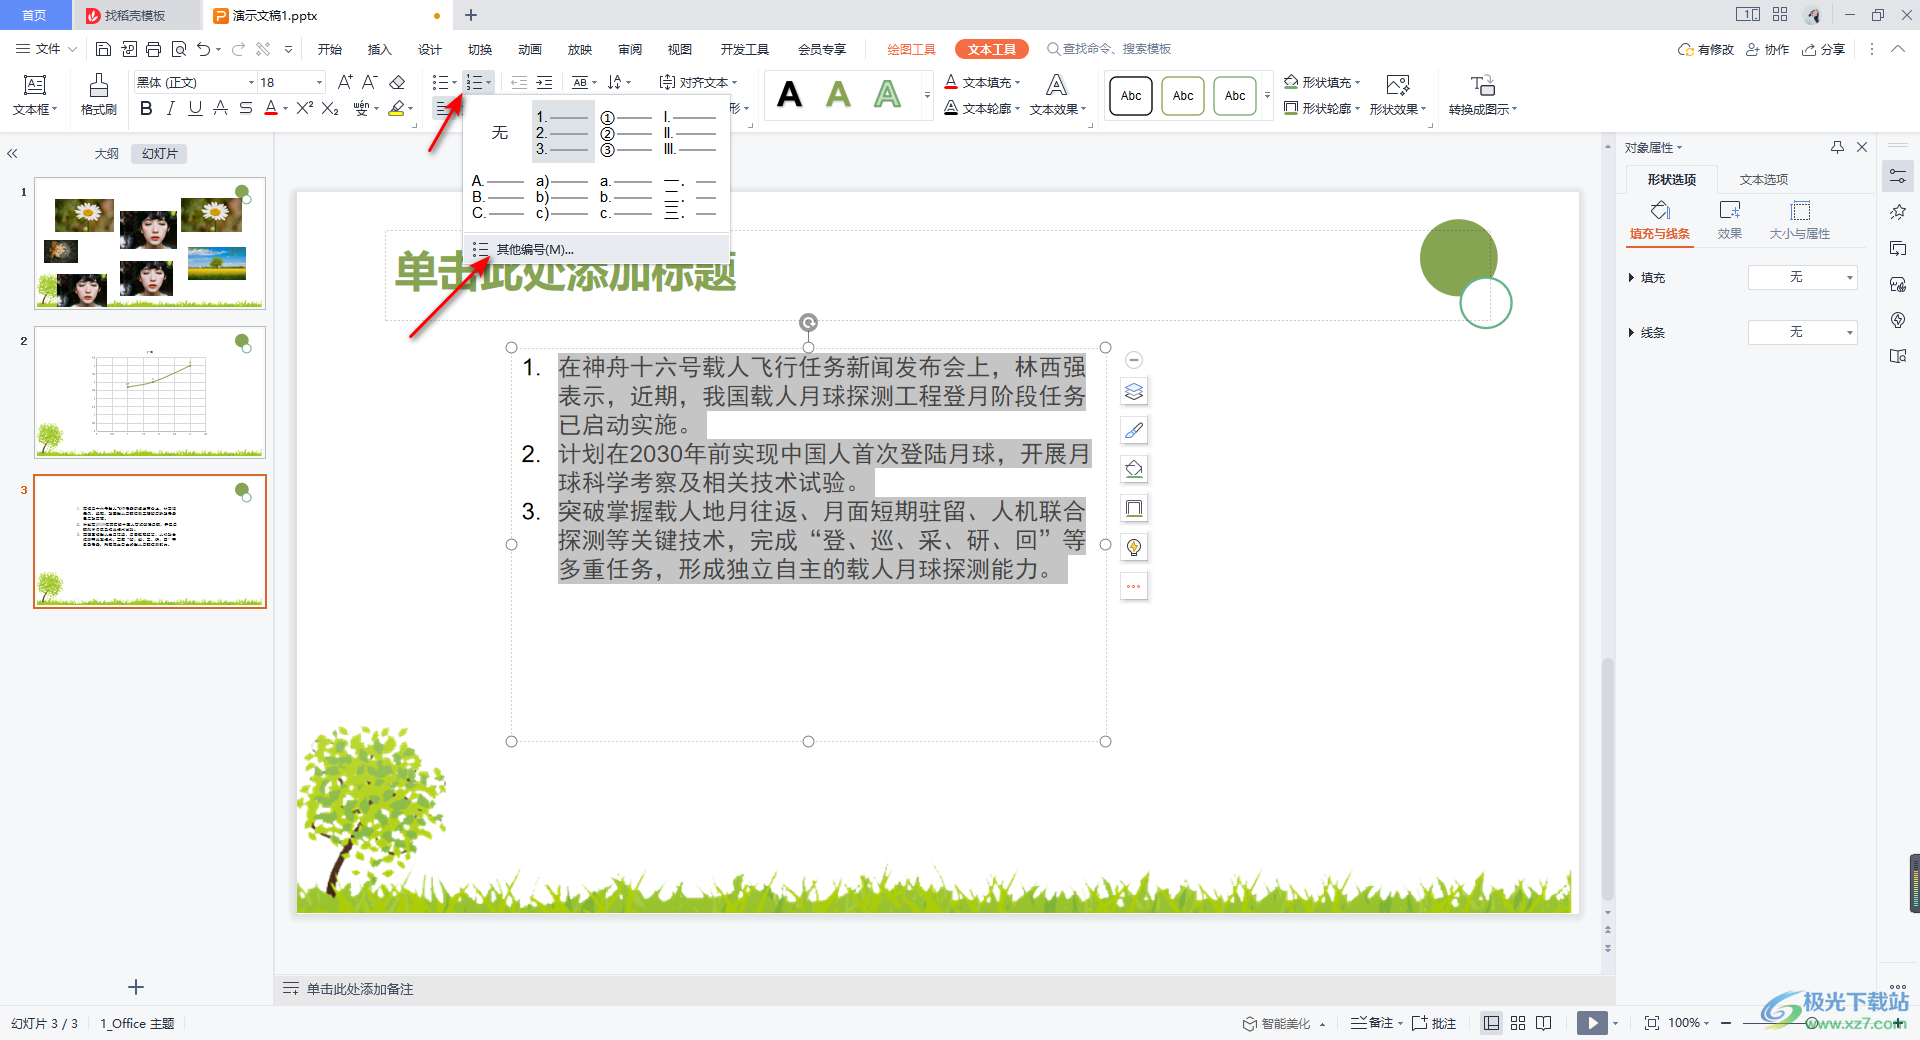Choose circled number ①②③ numbering style
1920x1040 pixels.
626,132
